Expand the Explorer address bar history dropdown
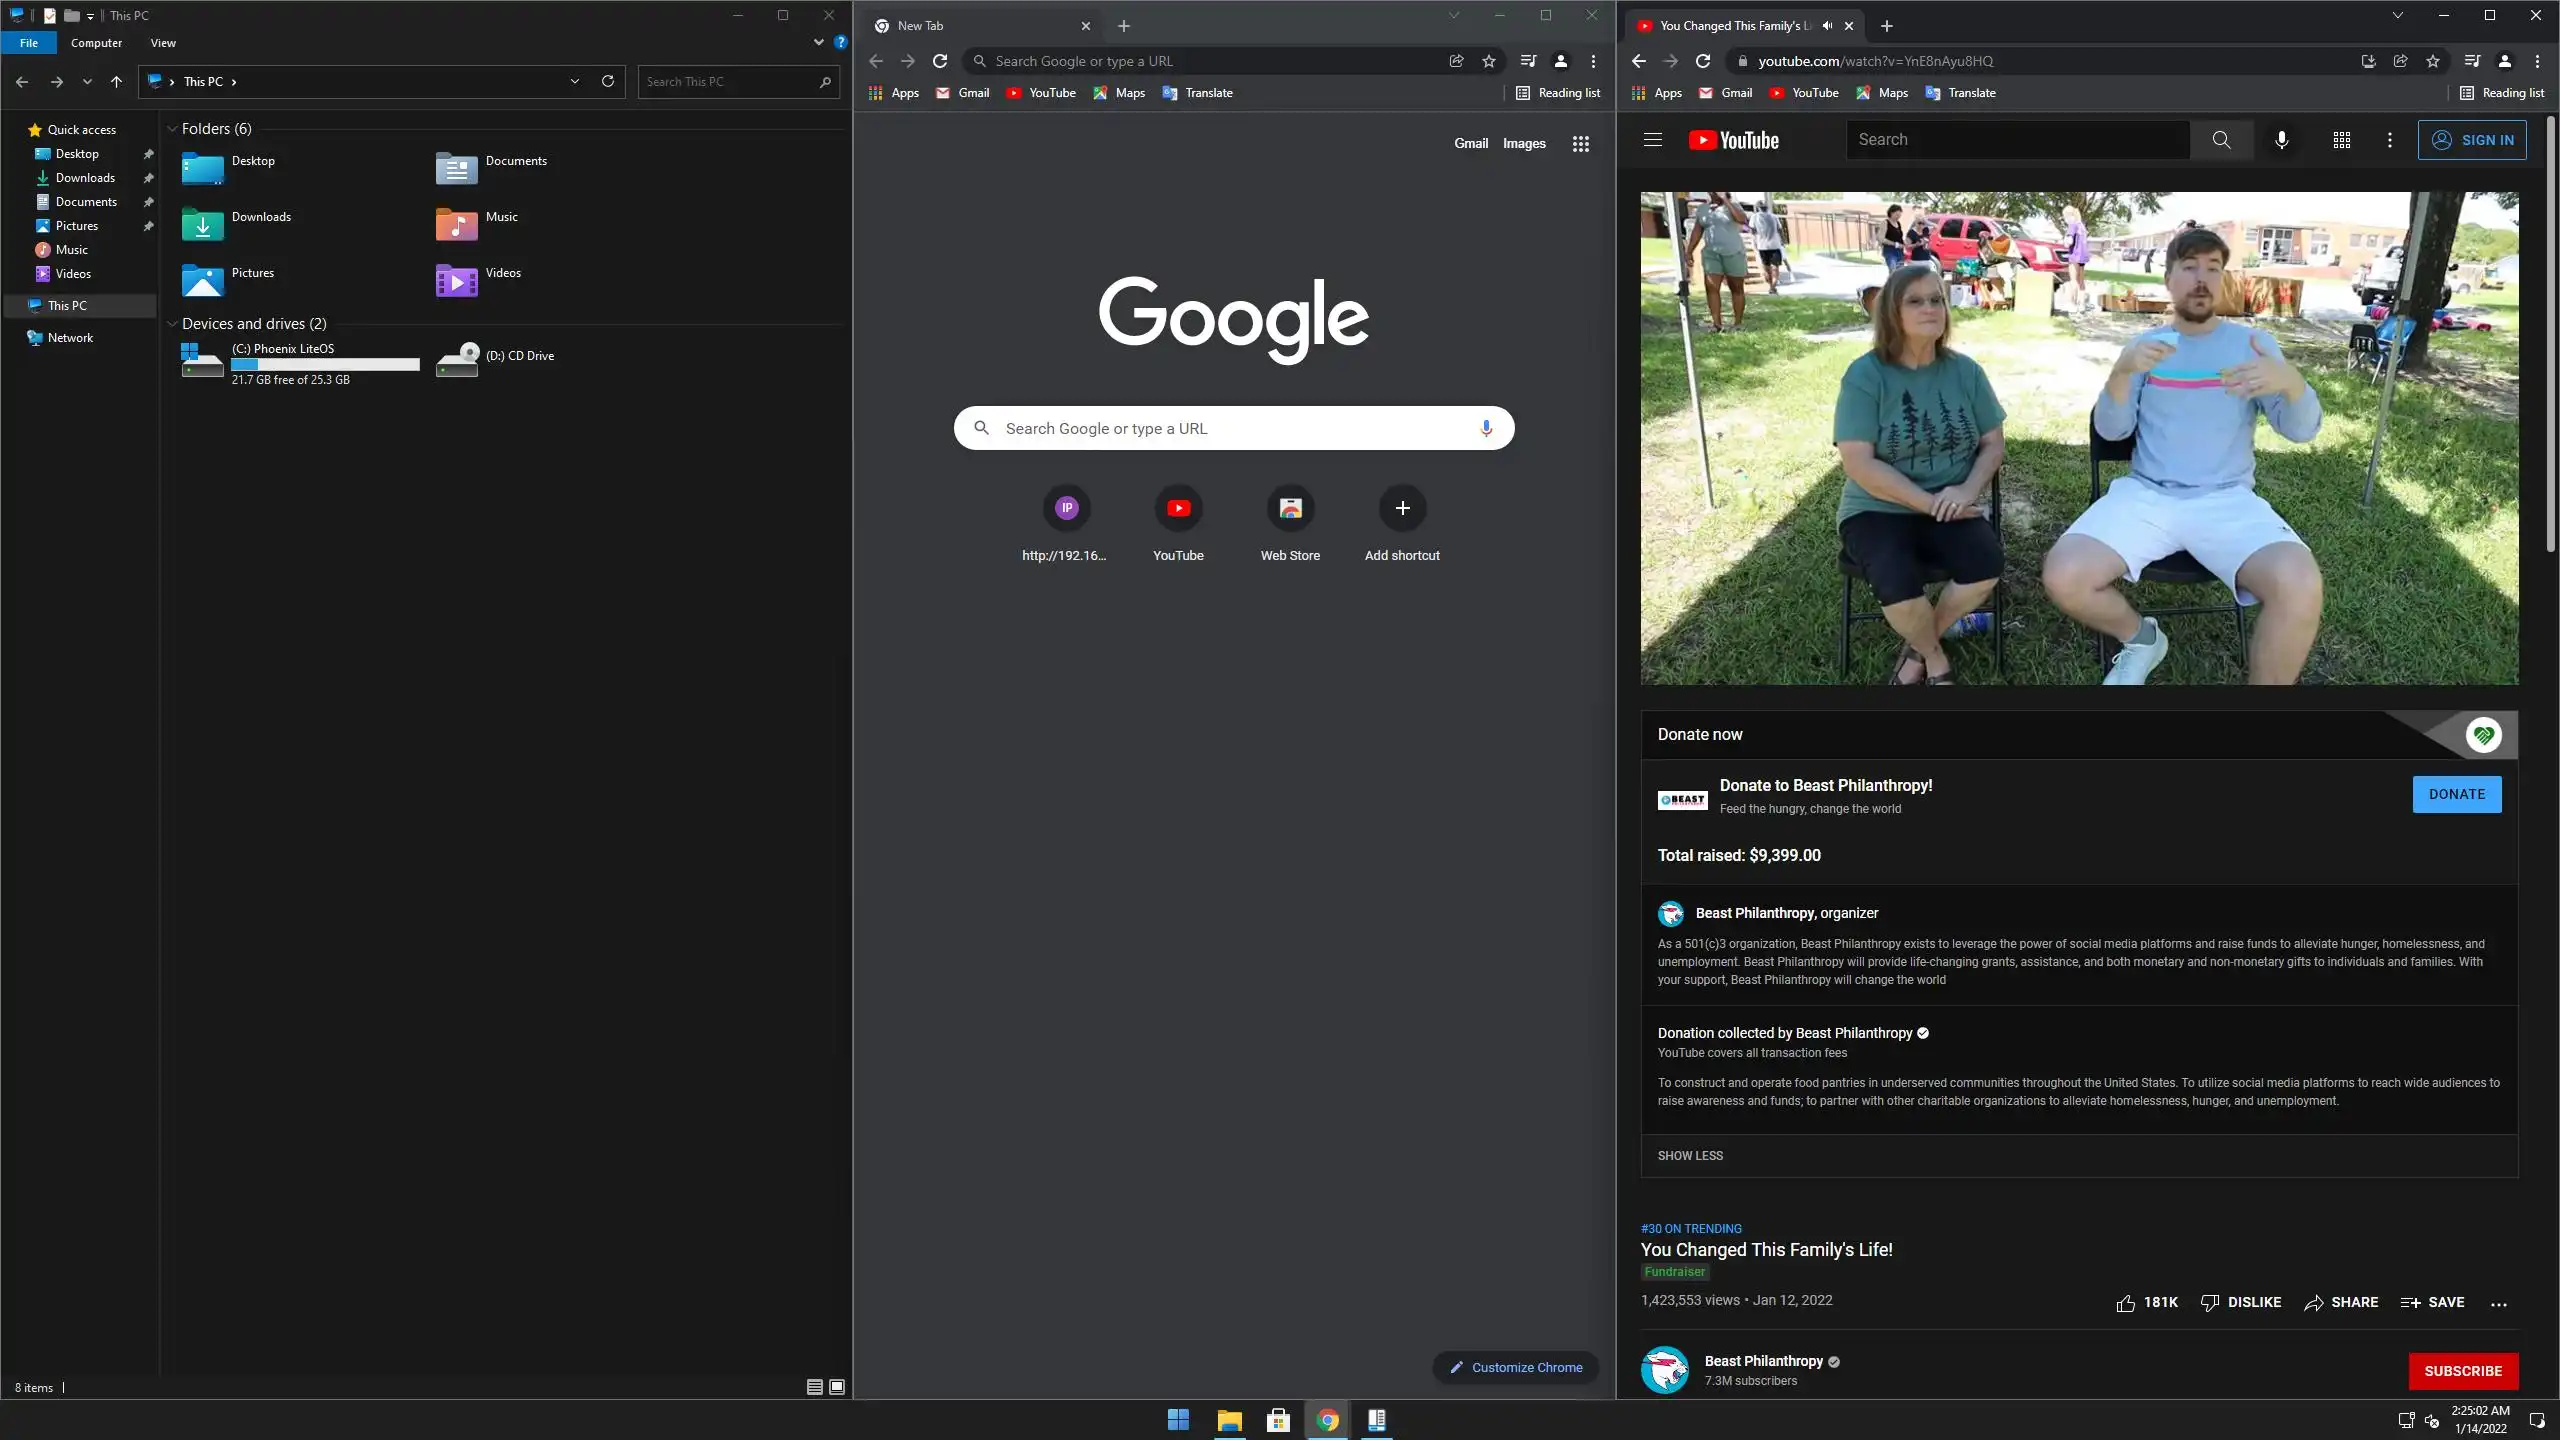The width and height of the screenshot is (2560, 1440). click(x=574, y=82)
